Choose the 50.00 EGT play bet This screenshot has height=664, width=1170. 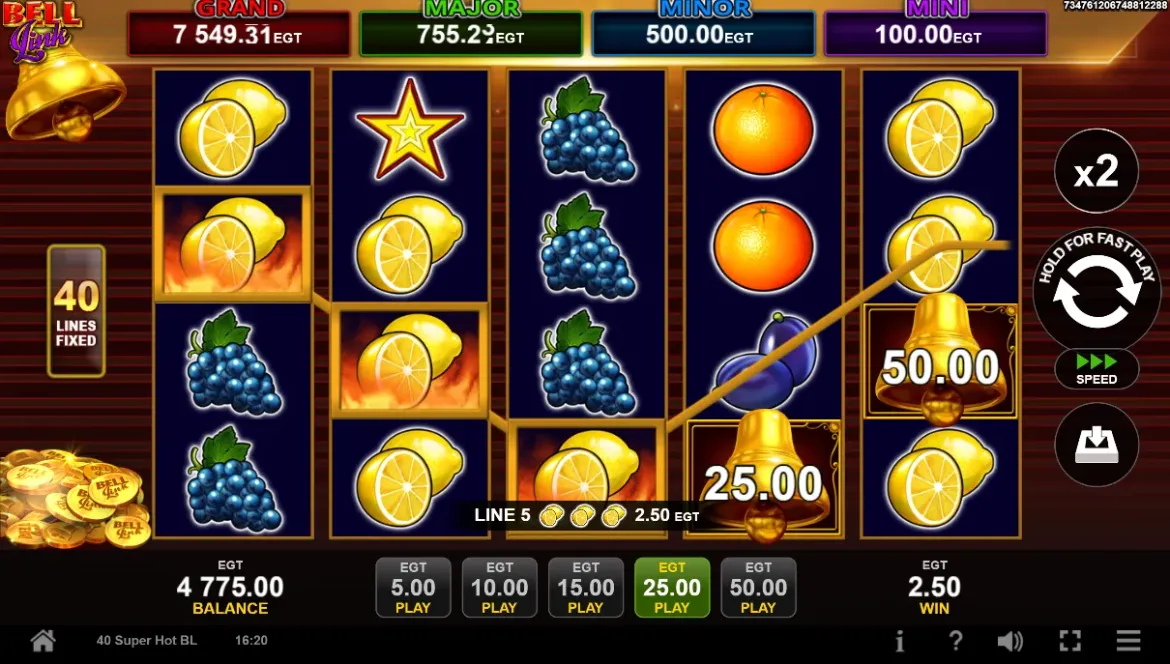click(x=758, y=587)
